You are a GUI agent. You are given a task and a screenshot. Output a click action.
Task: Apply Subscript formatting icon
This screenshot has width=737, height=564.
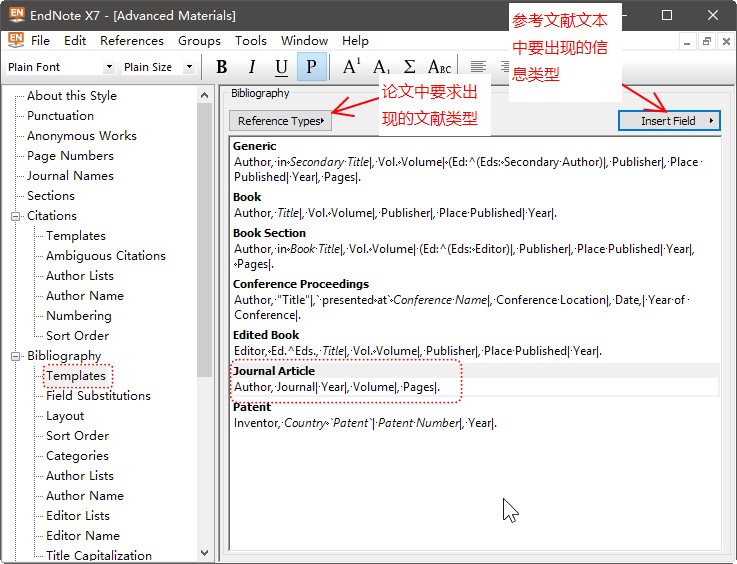[381, 67]
